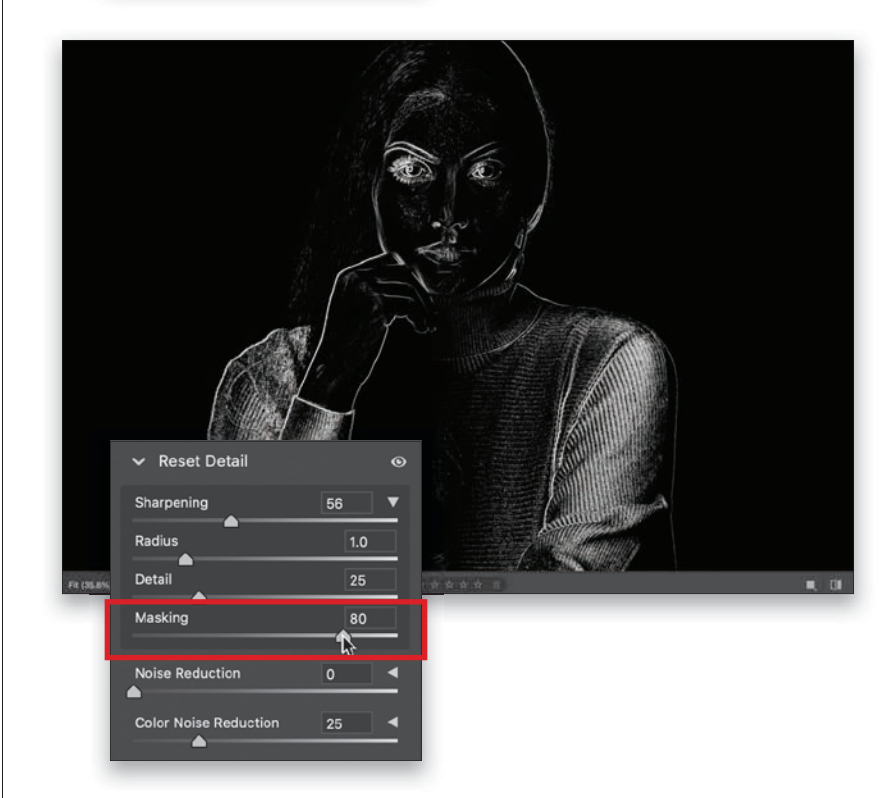The height and width of the screenshot is (798, 884).
Task: Toggle the Detail panel eye visibility icon
Action: pyautogui.click(x=400, y=462)
